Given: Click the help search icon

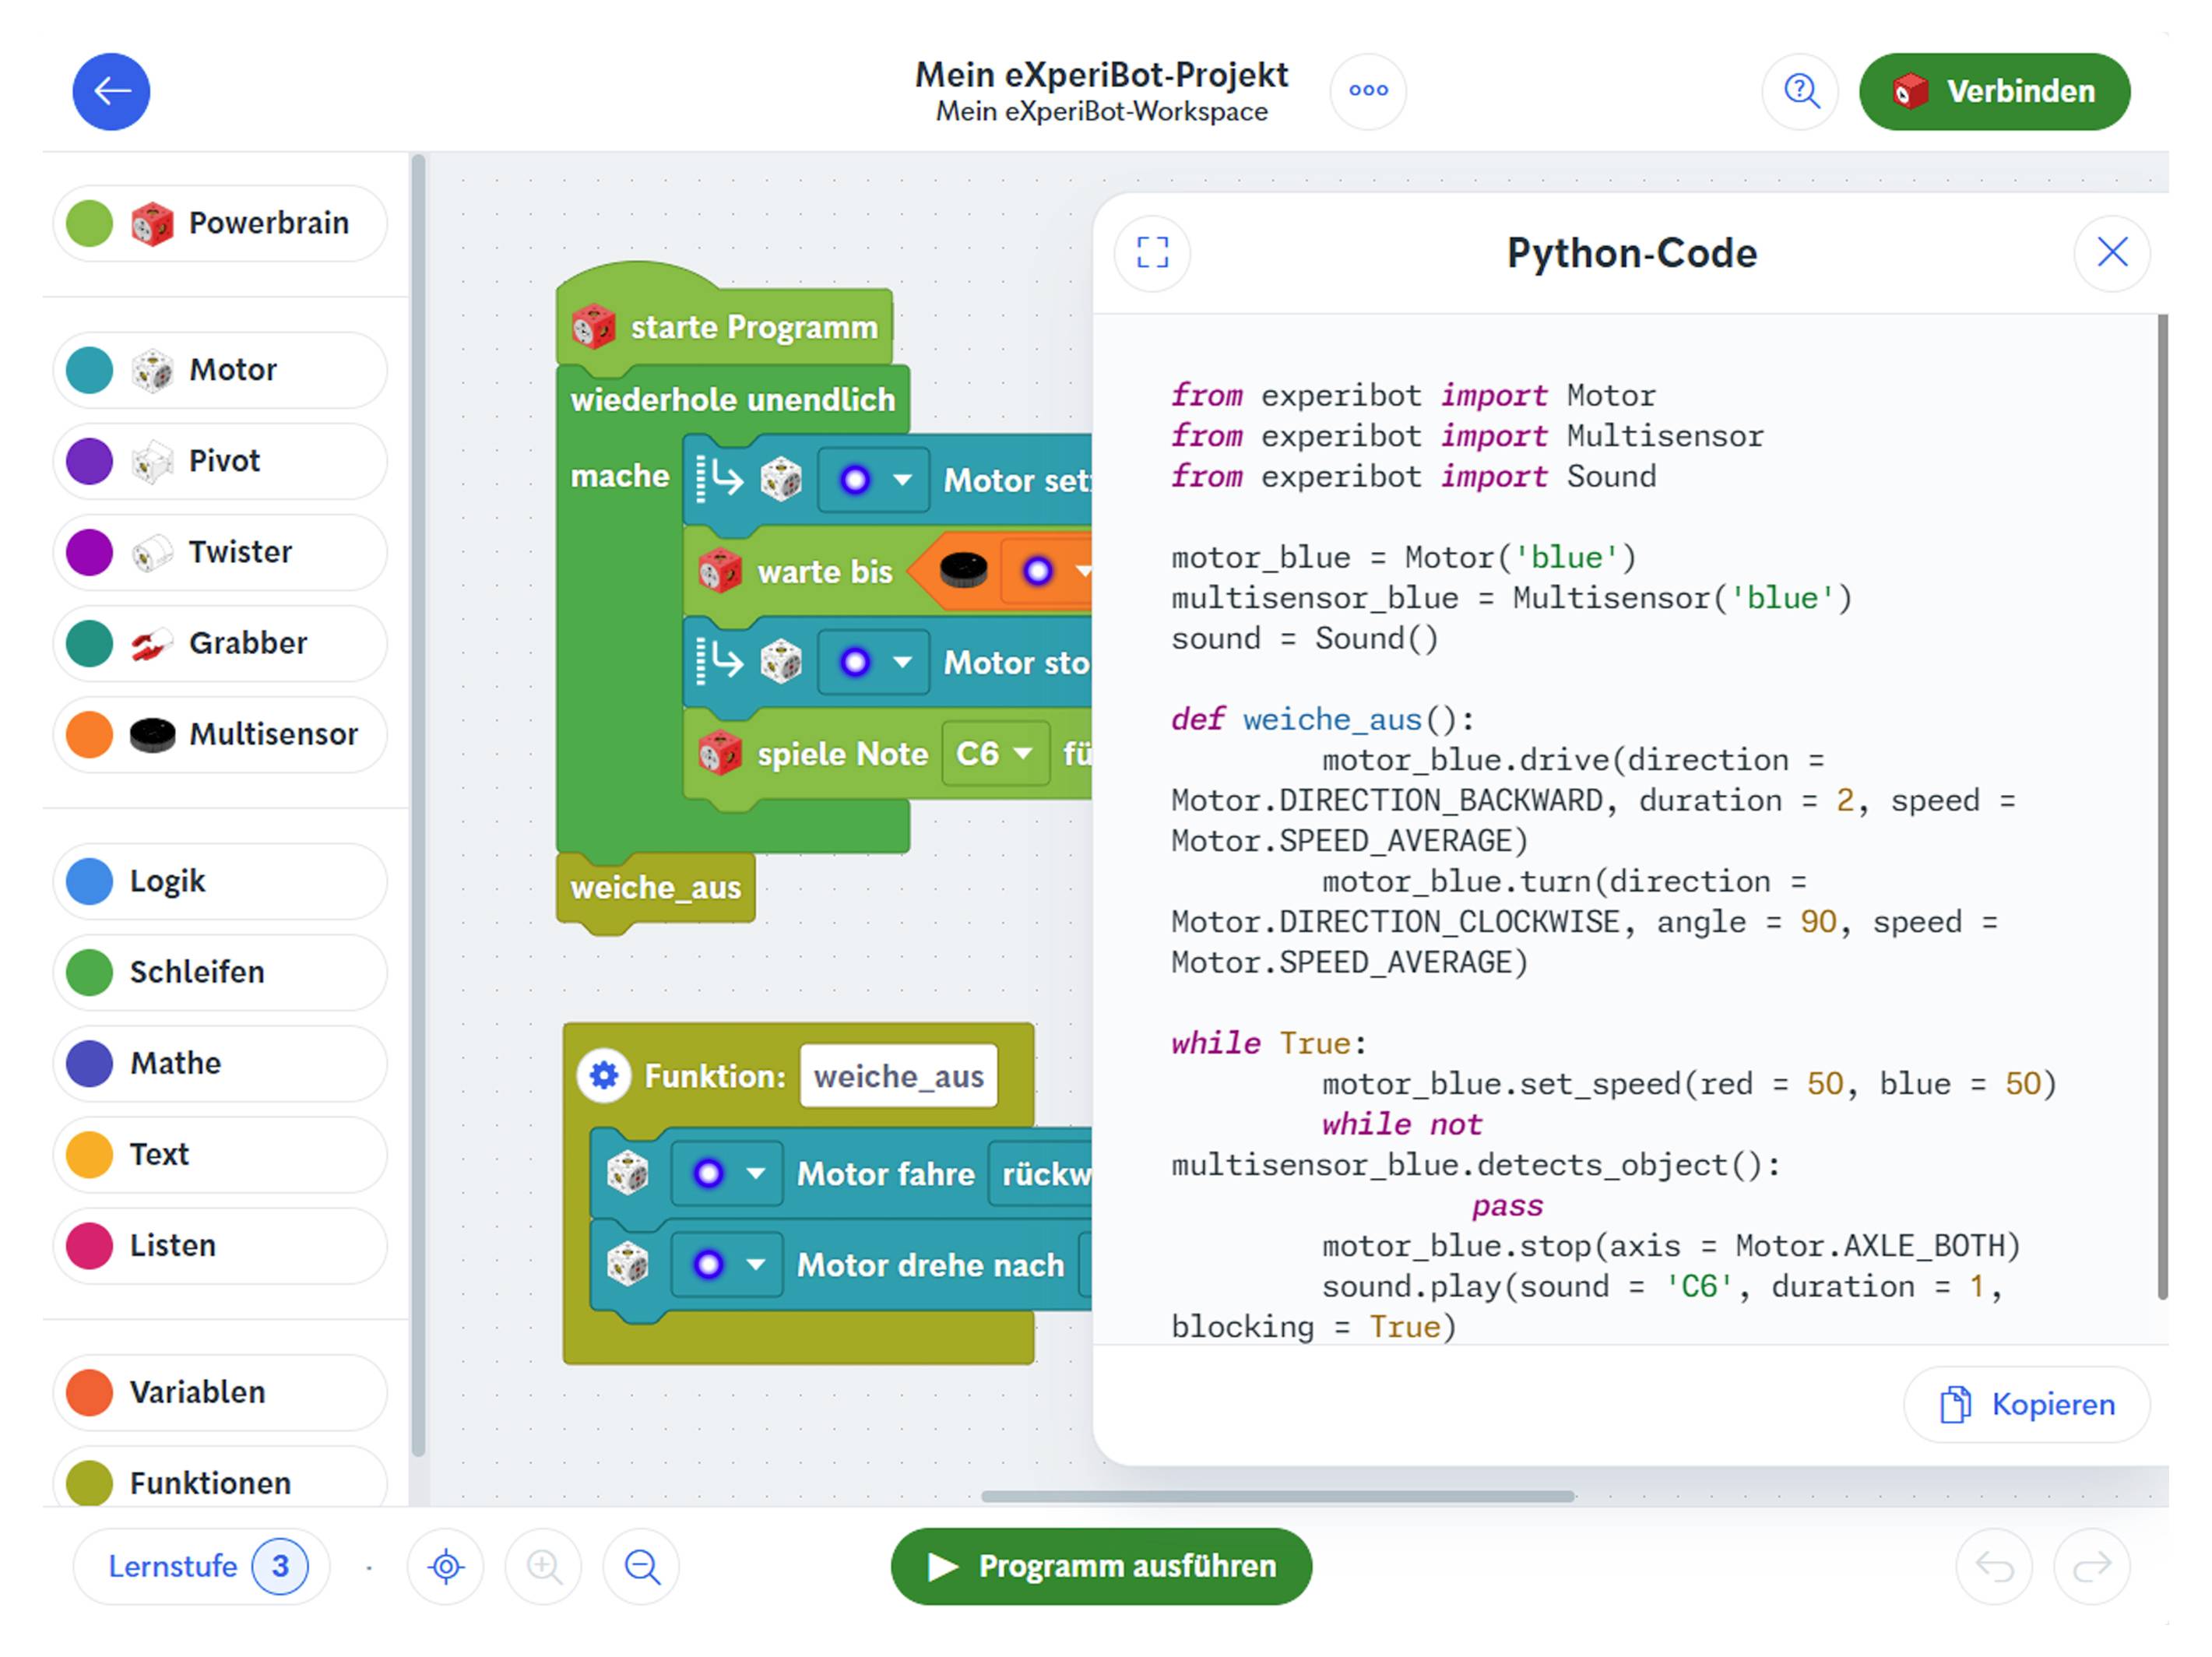Looking at the screenshot, I should [x=1800, y=91].
